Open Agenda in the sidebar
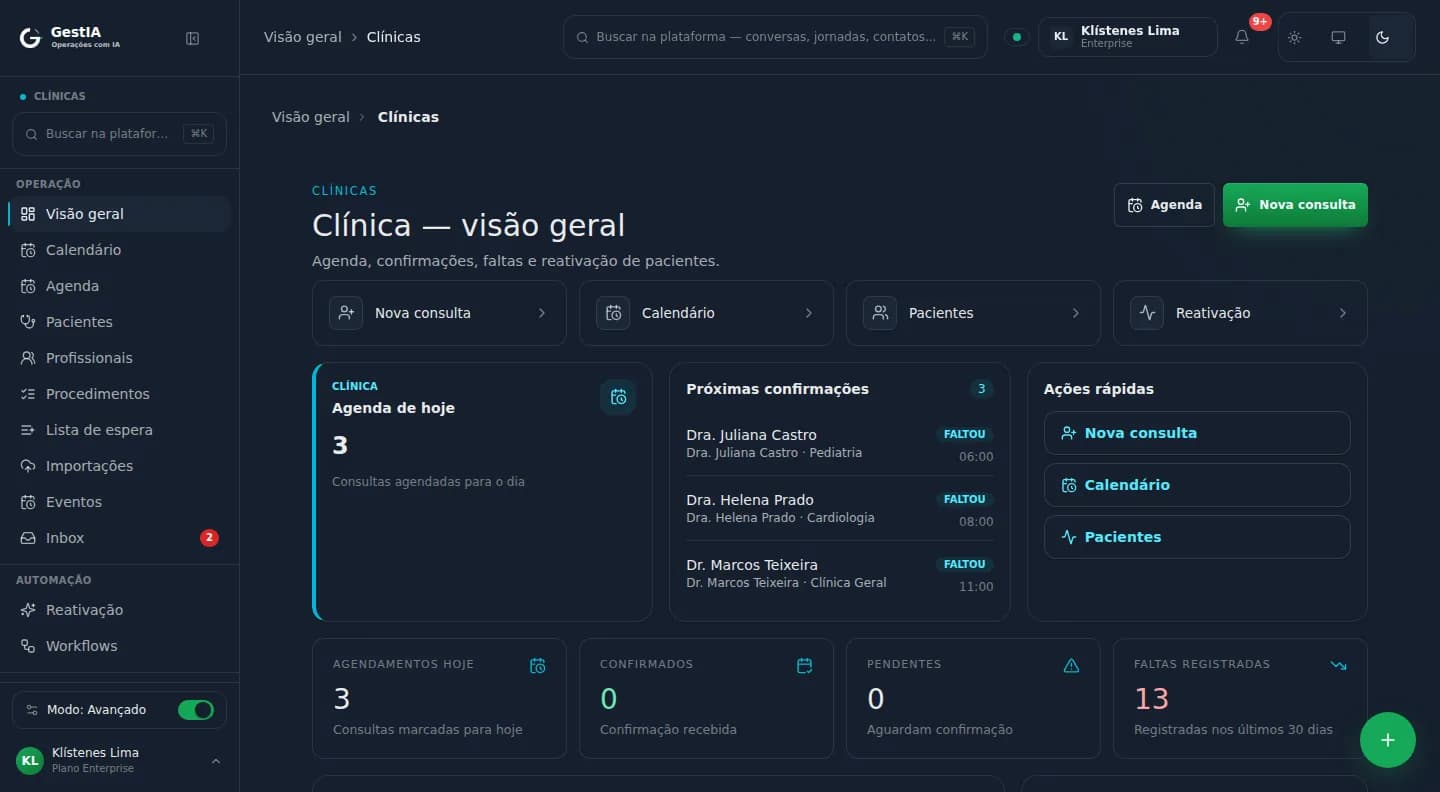Viewport: 1440px width, 792px height. coord(119,286)
